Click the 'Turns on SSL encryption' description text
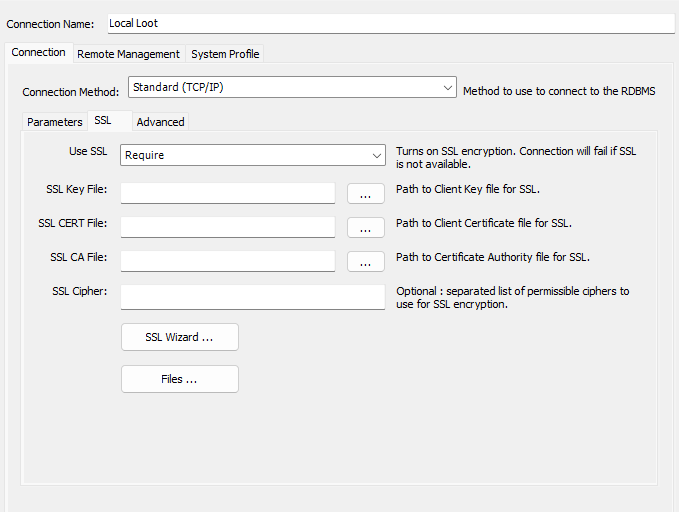Screen dimensions: 679x512 [x=516, y=158]
